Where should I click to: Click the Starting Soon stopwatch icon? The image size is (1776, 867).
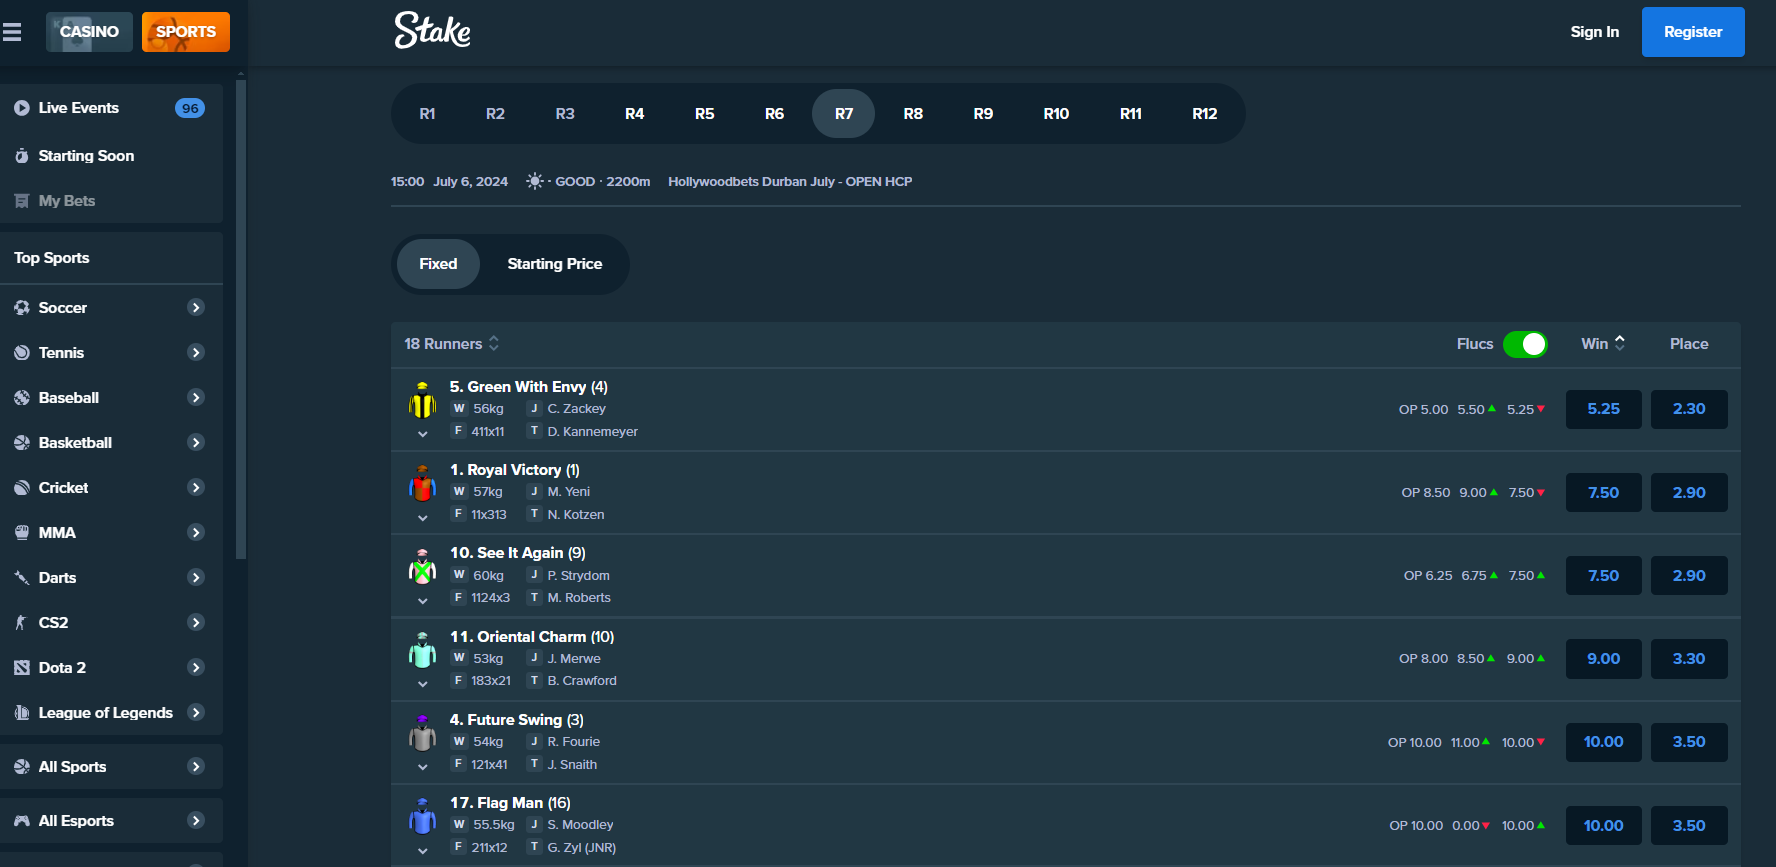tap(22, 156)
